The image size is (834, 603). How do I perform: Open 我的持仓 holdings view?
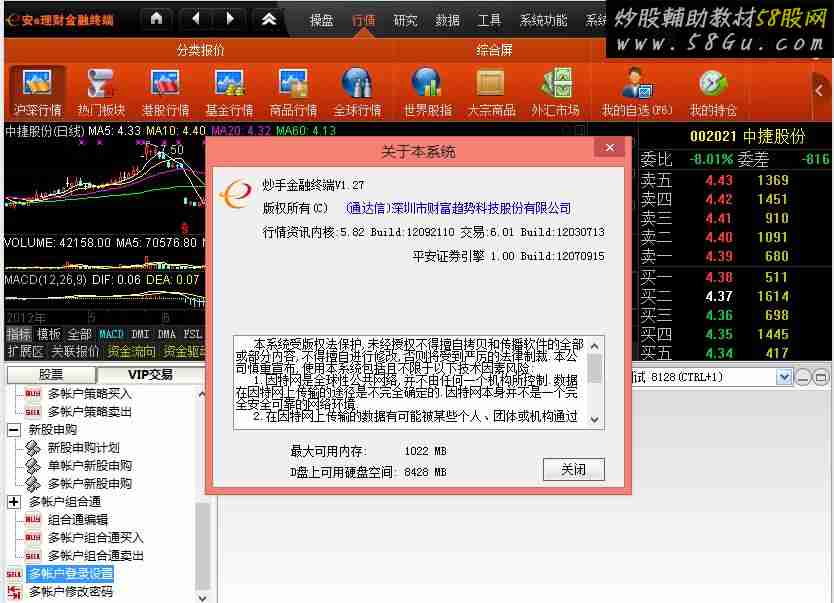pyautogui.click(x=713, y=93)
